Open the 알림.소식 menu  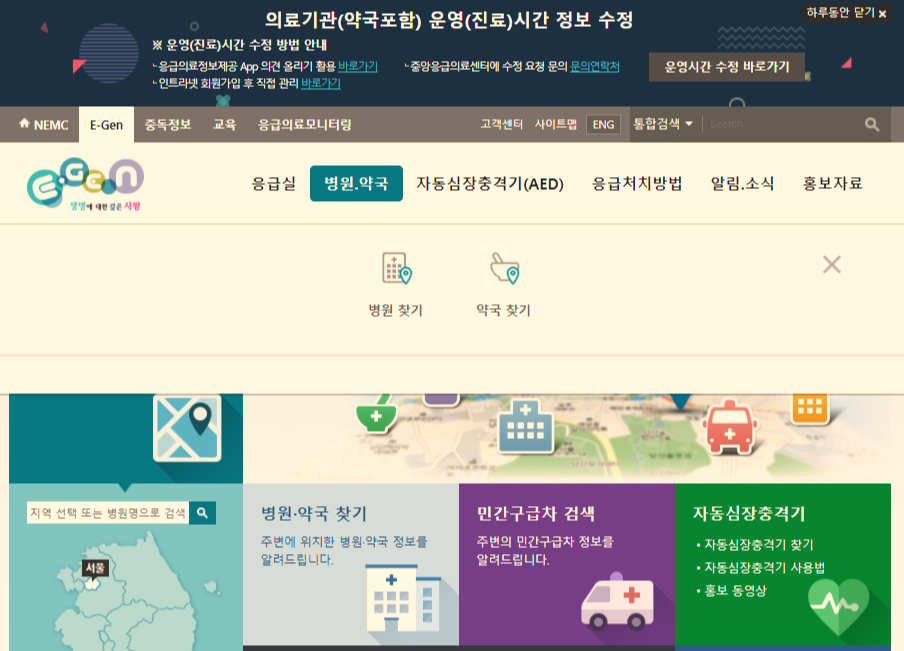tap(742, 184)
